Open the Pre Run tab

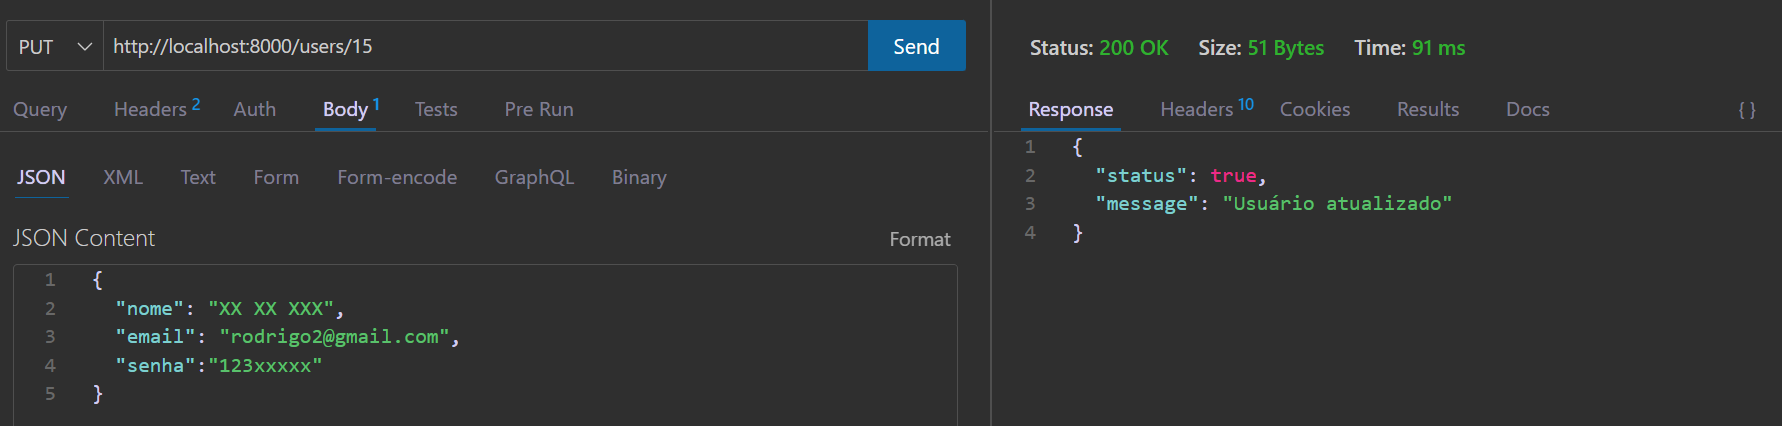point(539,109)
